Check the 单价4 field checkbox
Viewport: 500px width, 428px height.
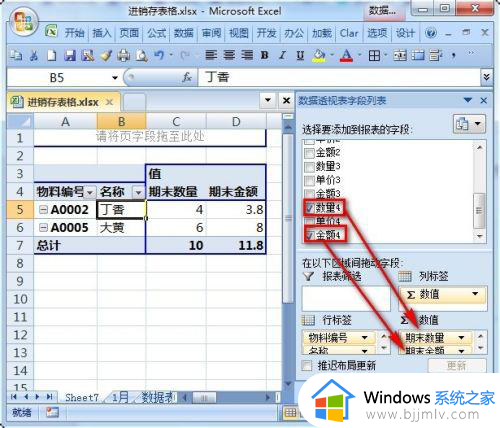coord(310,221)
